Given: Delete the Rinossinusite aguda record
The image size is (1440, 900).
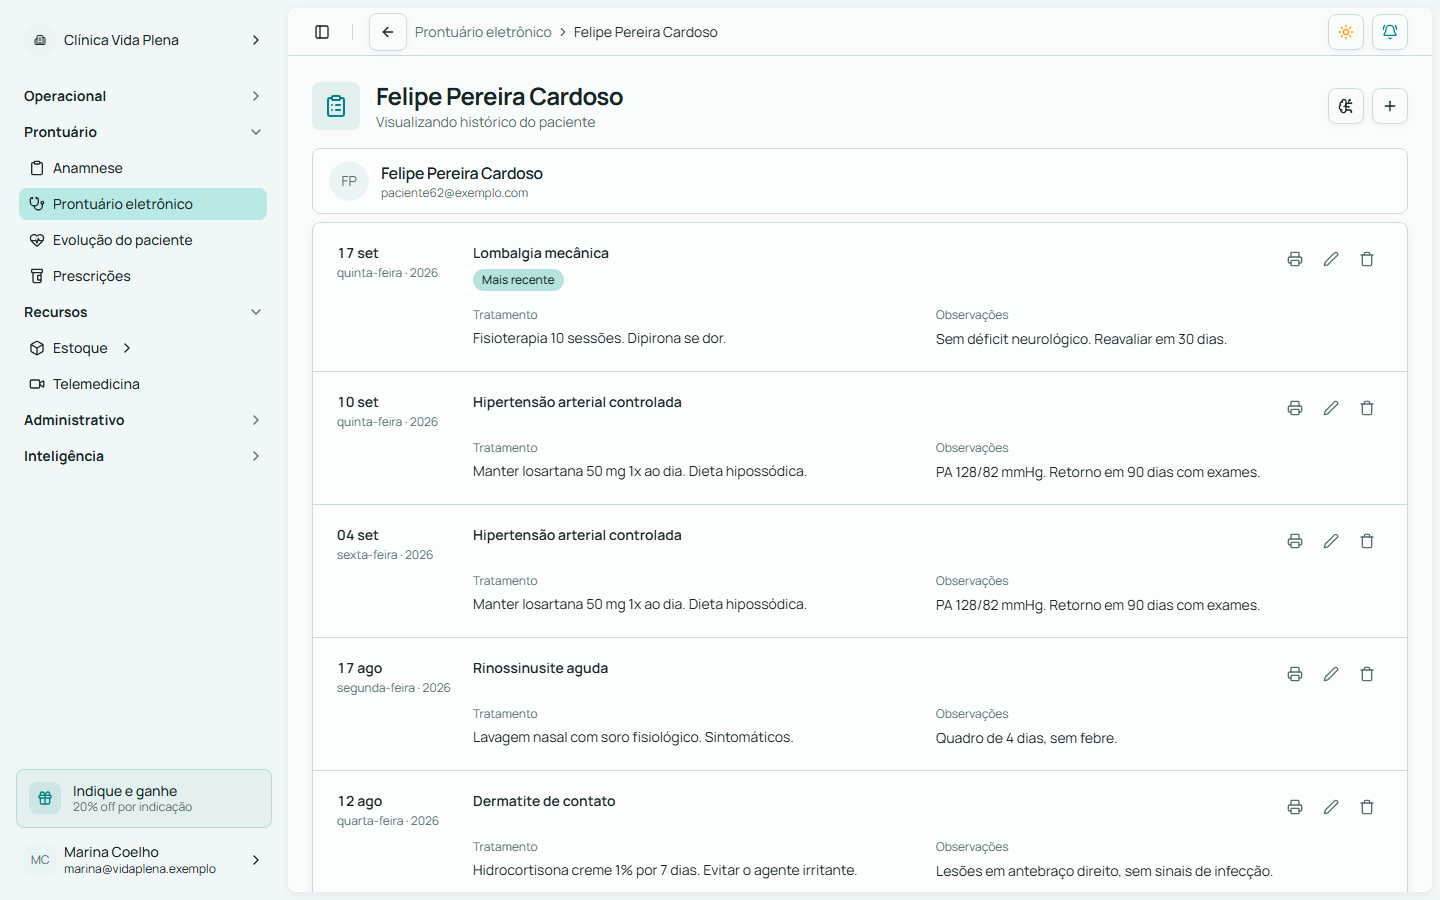Looking at the screenshot, I should 1367,674.
